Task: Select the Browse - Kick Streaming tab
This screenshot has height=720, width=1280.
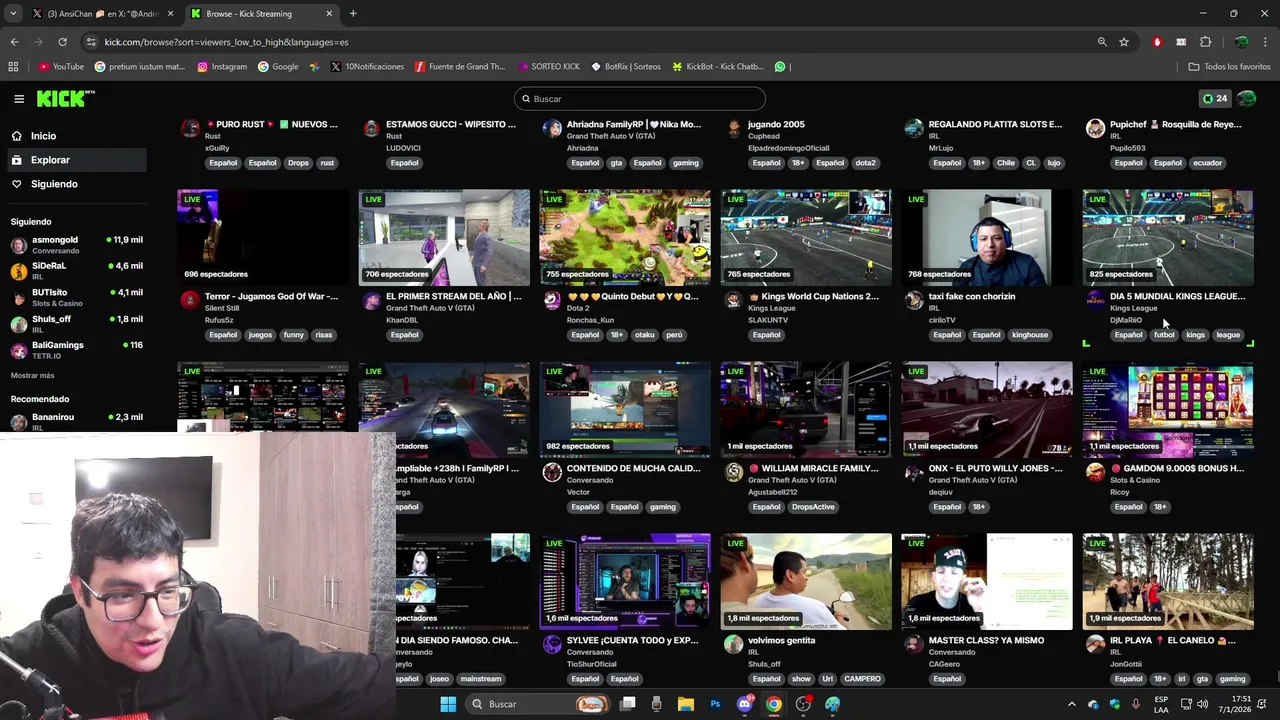Action: click(262, 14)
